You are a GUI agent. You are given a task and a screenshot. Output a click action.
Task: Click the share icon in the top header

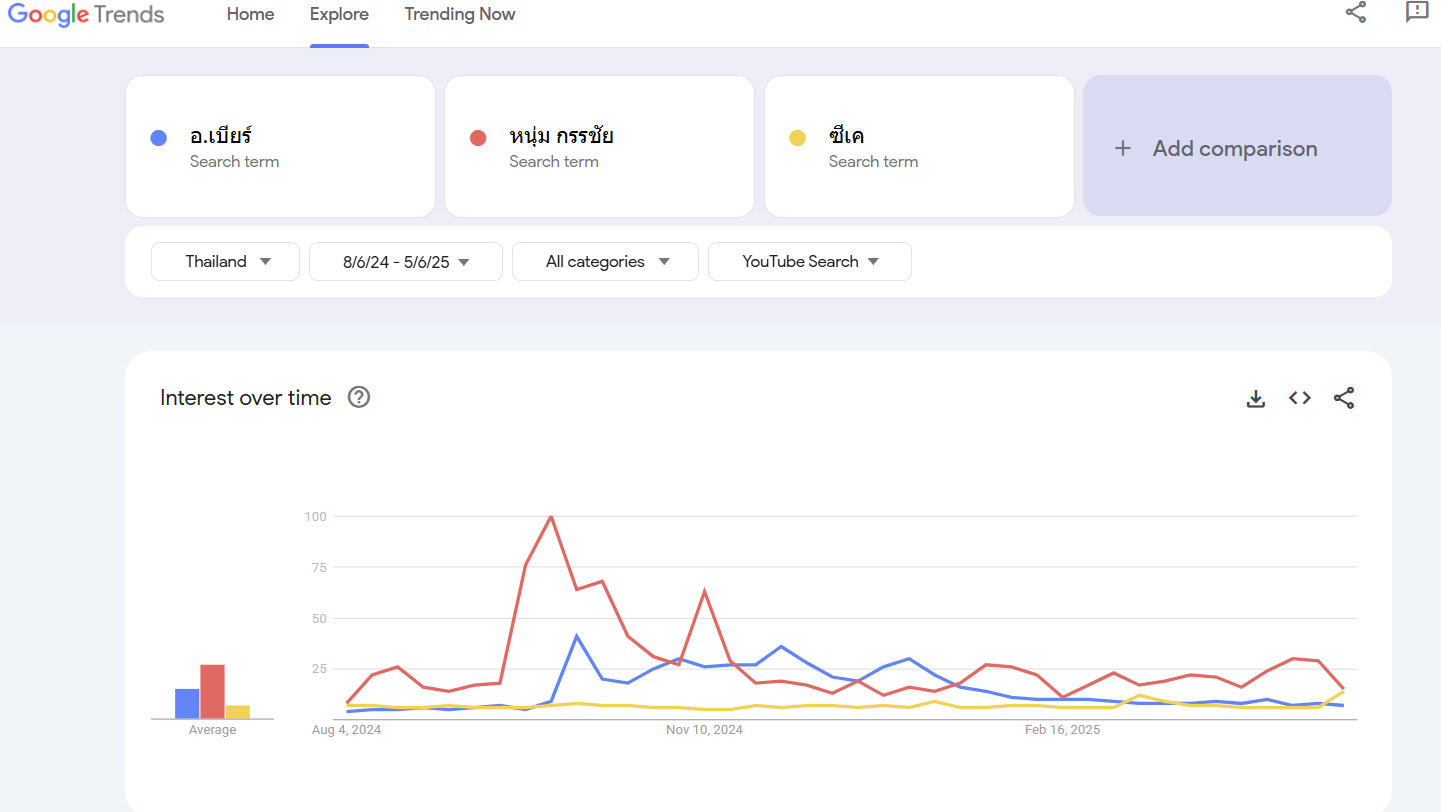coord(1356,12)
